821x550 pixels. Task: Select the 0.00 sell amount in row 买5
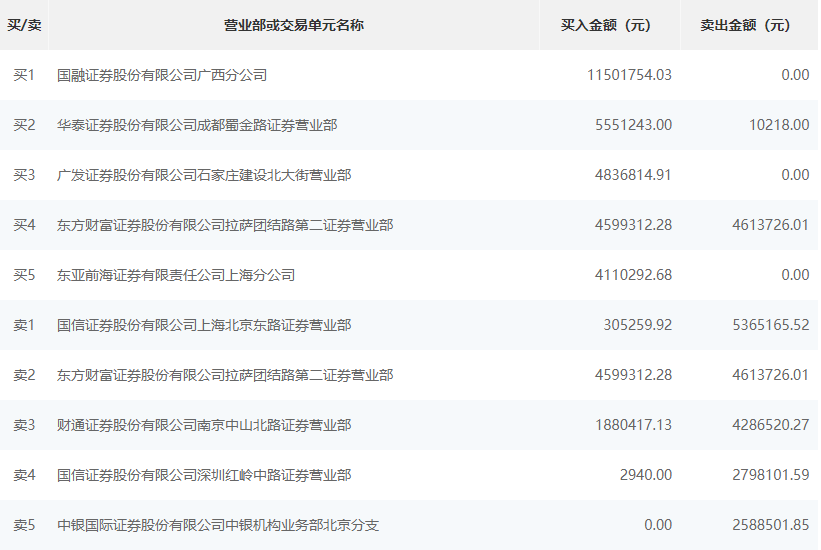tap(795, 275)
